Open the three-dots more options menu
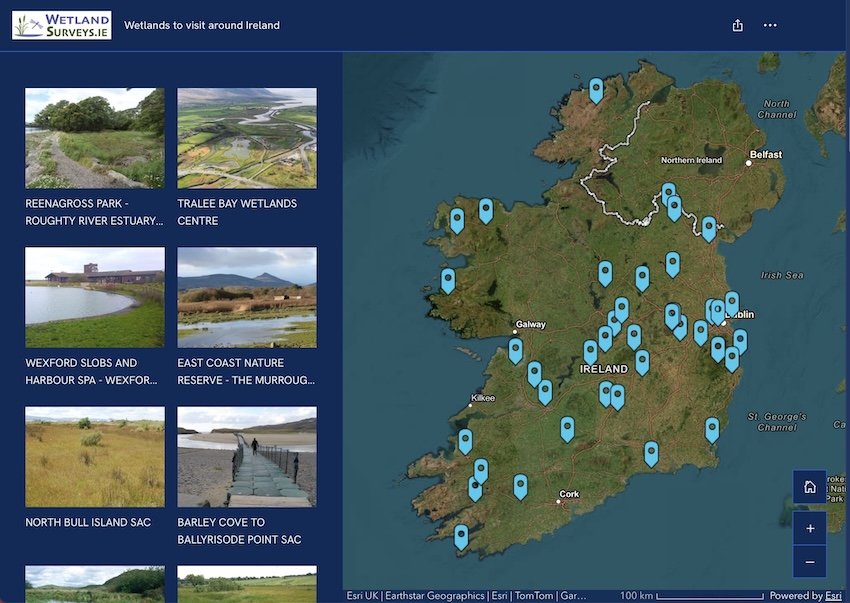The image size is (850, 603). (770, 25)
